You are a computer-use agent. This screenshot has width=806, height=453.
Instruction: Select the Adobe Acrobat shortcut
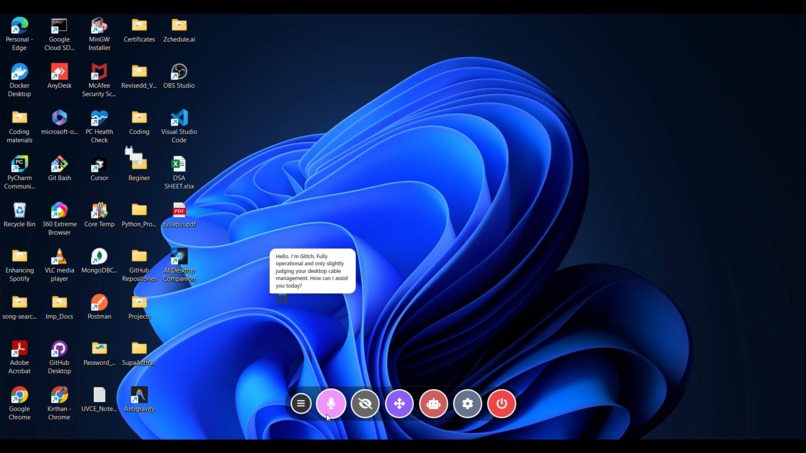click(19, 357)
